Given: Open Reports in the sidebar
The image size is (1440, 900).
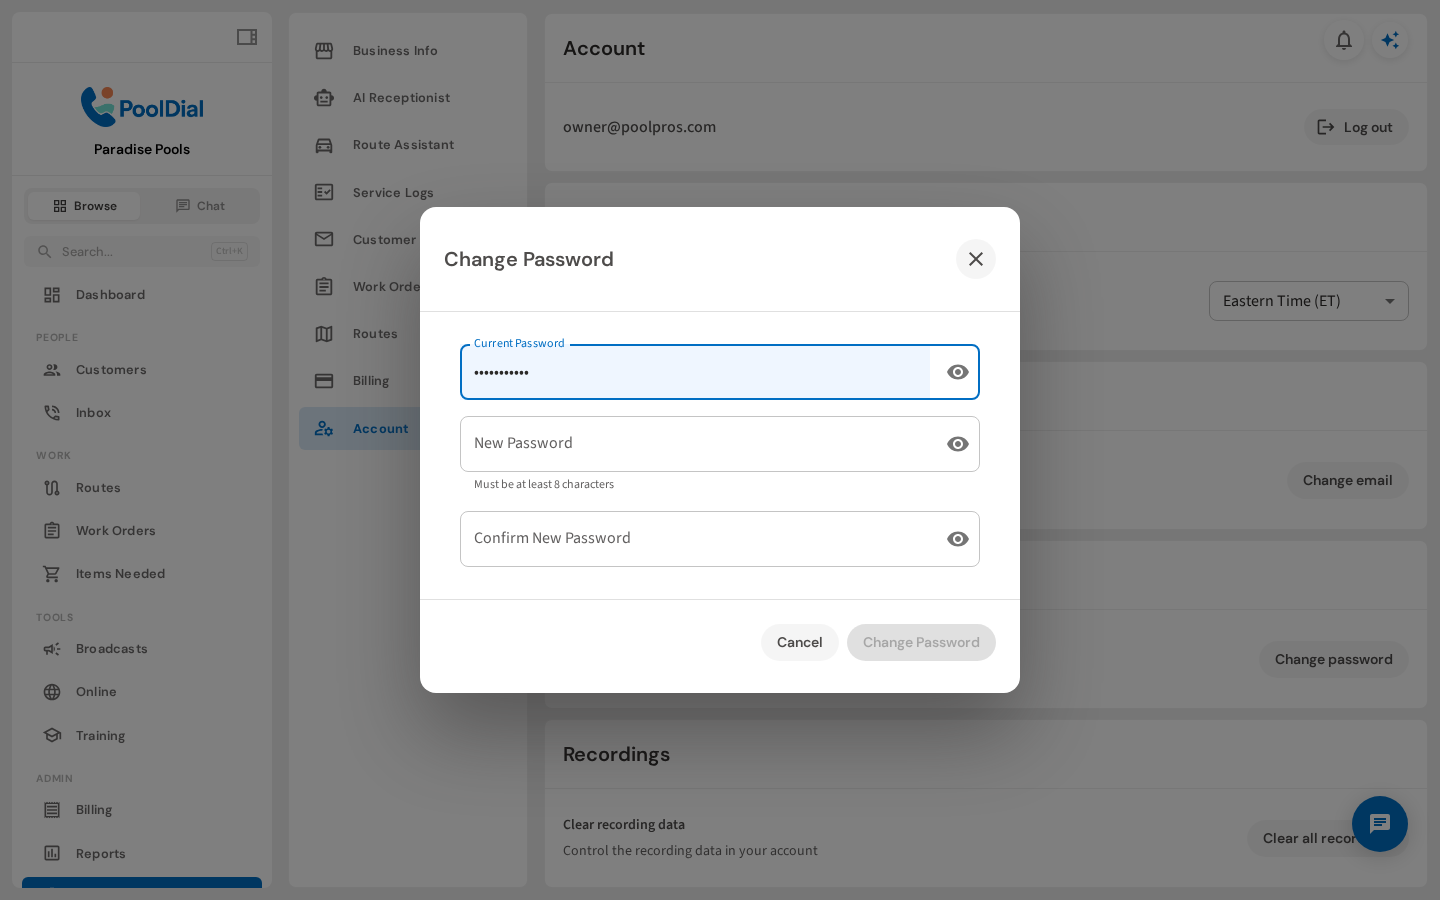Looking at the screenshot, I should click(x=142, y=854).
